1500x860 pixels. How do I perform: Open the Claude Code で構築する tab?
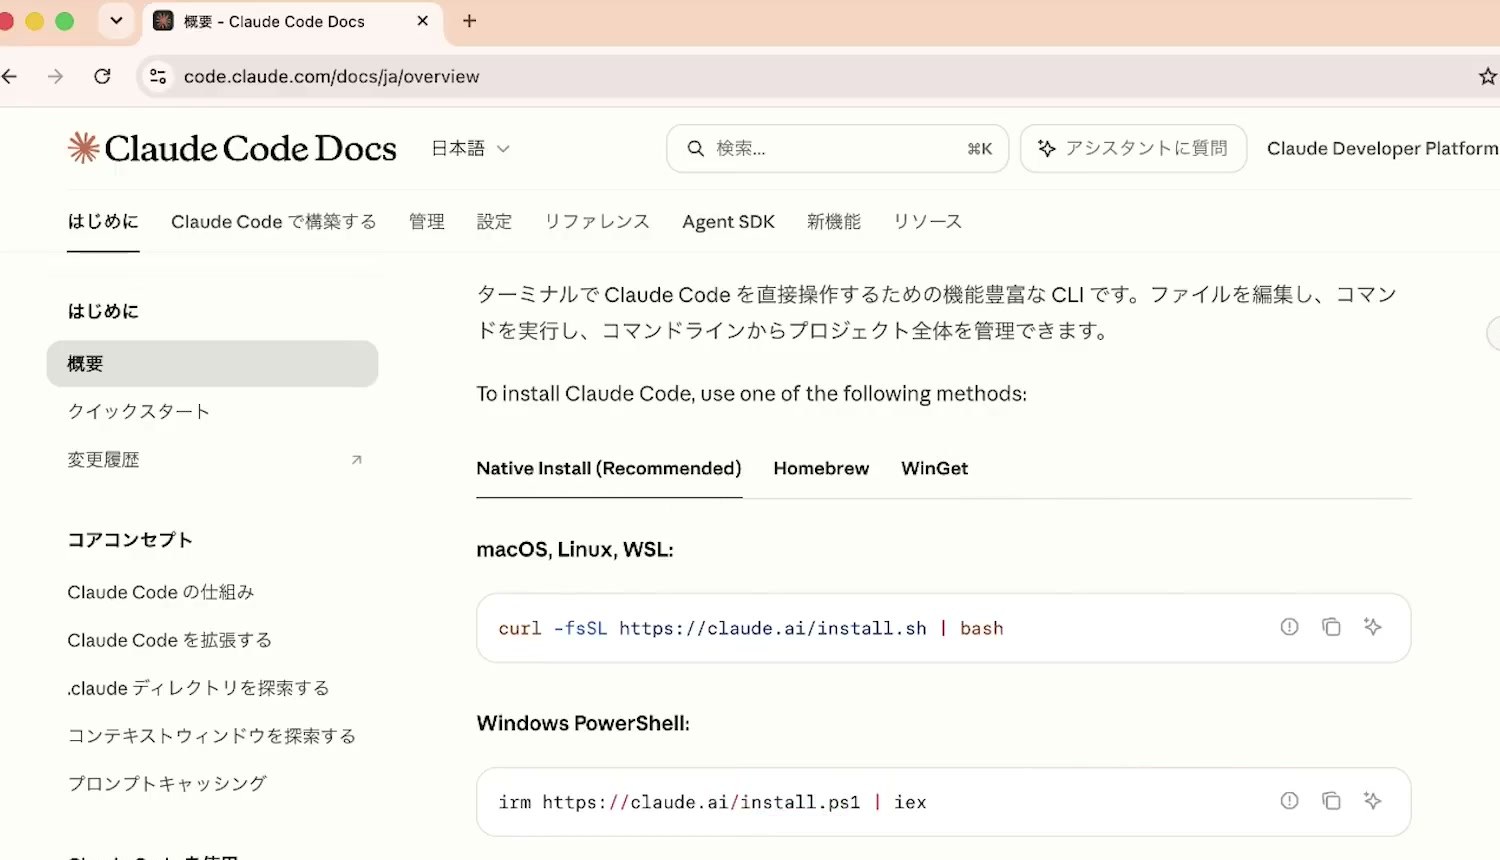pos(274,222)
